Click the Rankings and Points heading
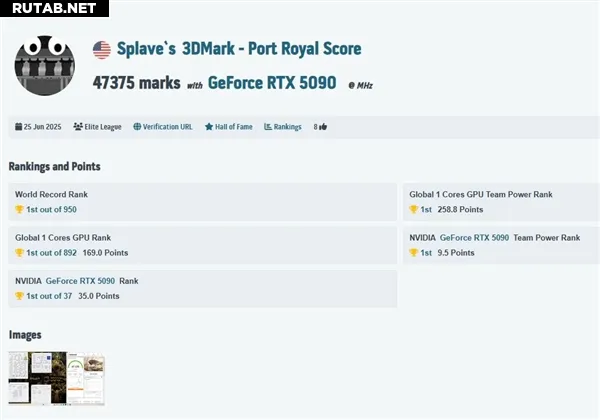The image size is (600, 420). click(x=54, y=166)
